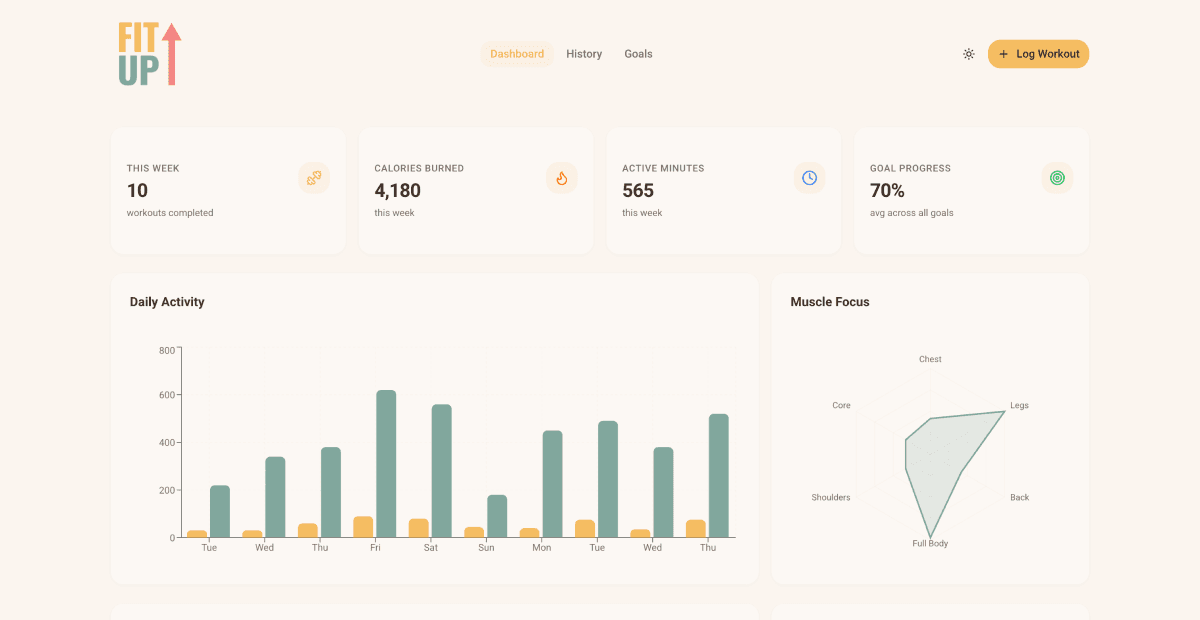Click the Chest label on radar chart
Viewport: 1200px width, 620px height.
tap(930, 359)
